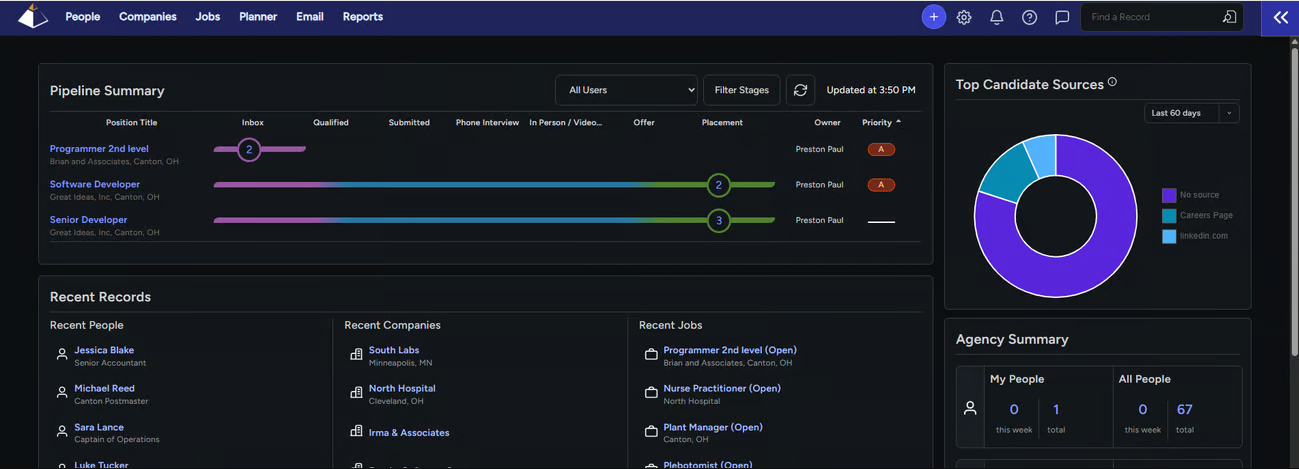Open the People menu

pos(83,17)
